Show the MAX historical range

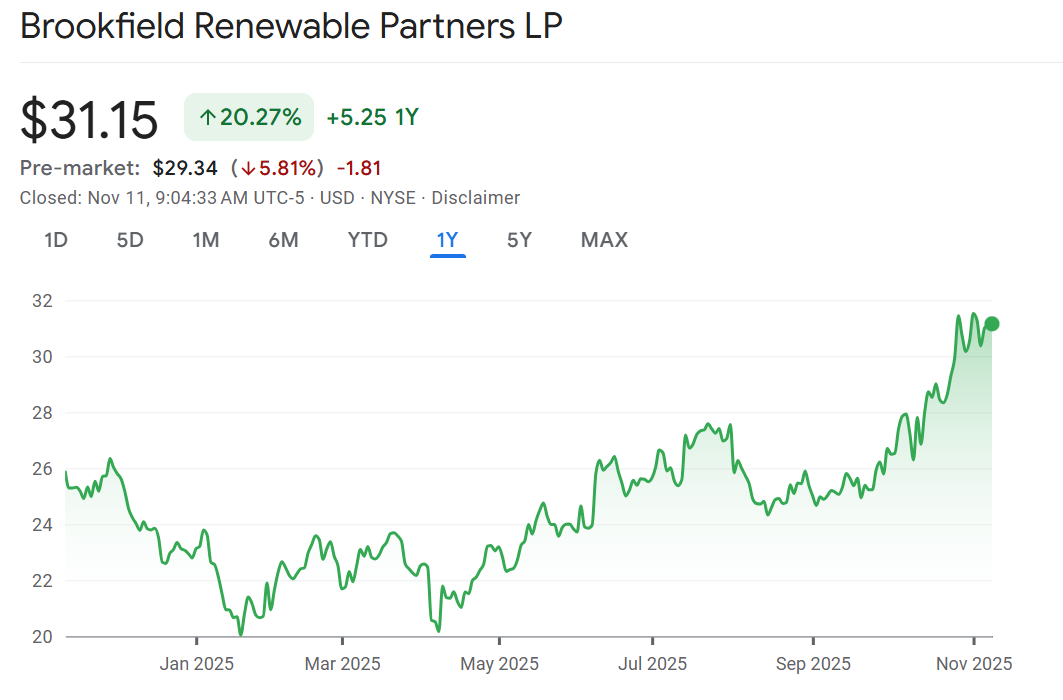(604, 240)
